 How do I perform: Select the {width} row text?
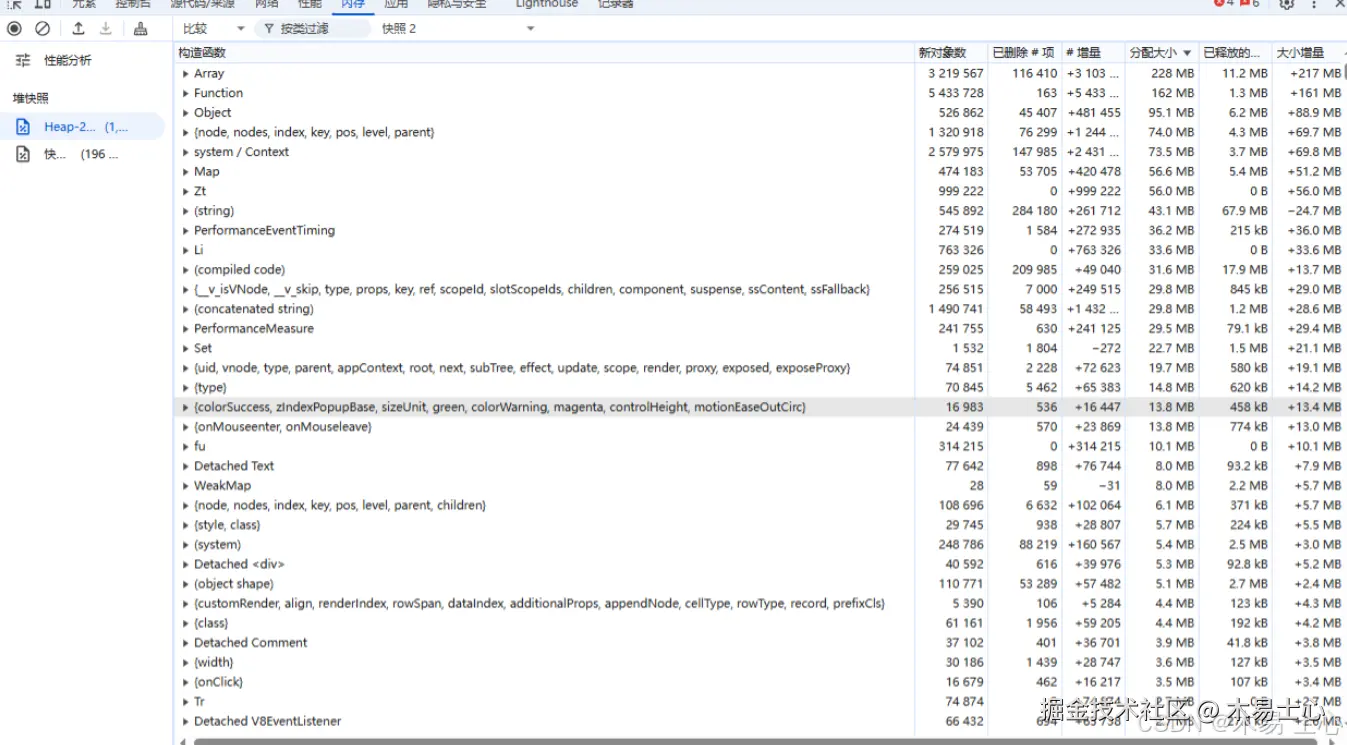coord(214,662)
